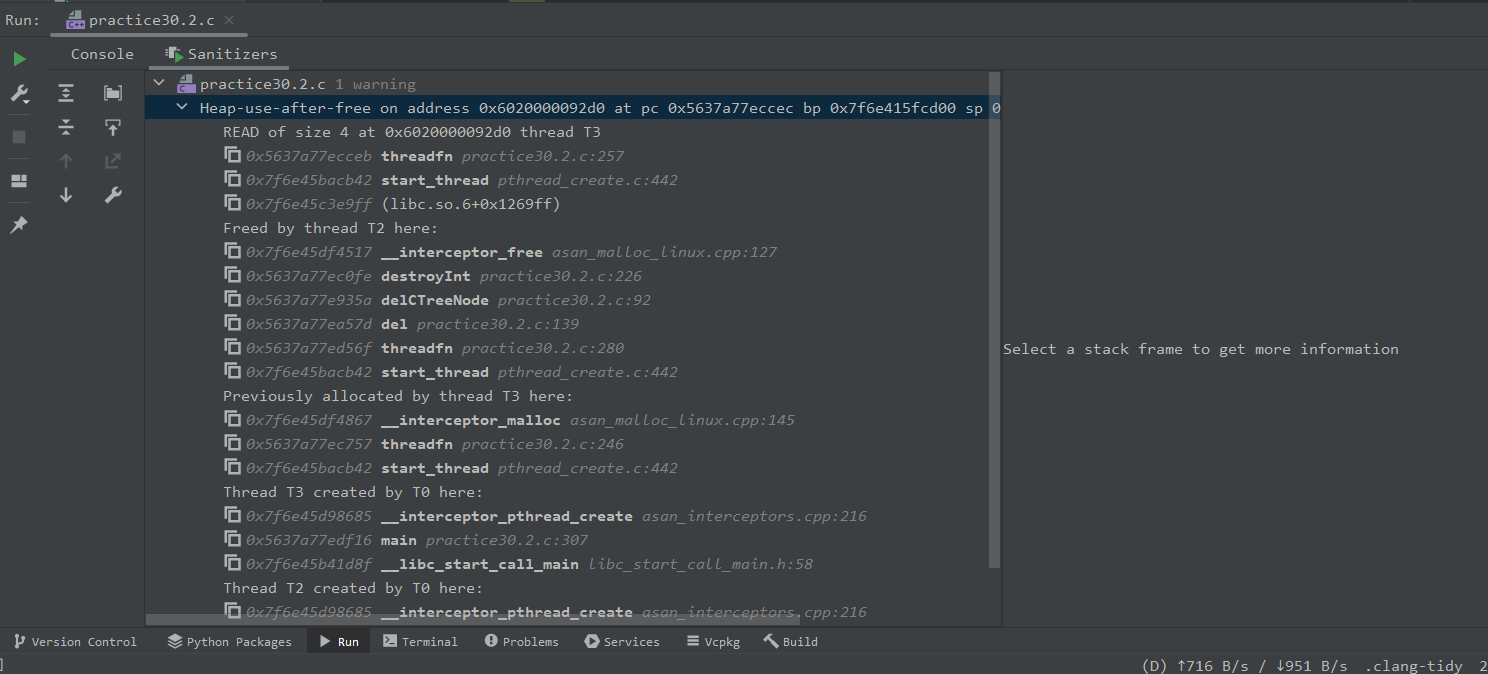Click the address '0x5637a77ea57d'
The image size is (1488, 674).
[x=308, y=324]
